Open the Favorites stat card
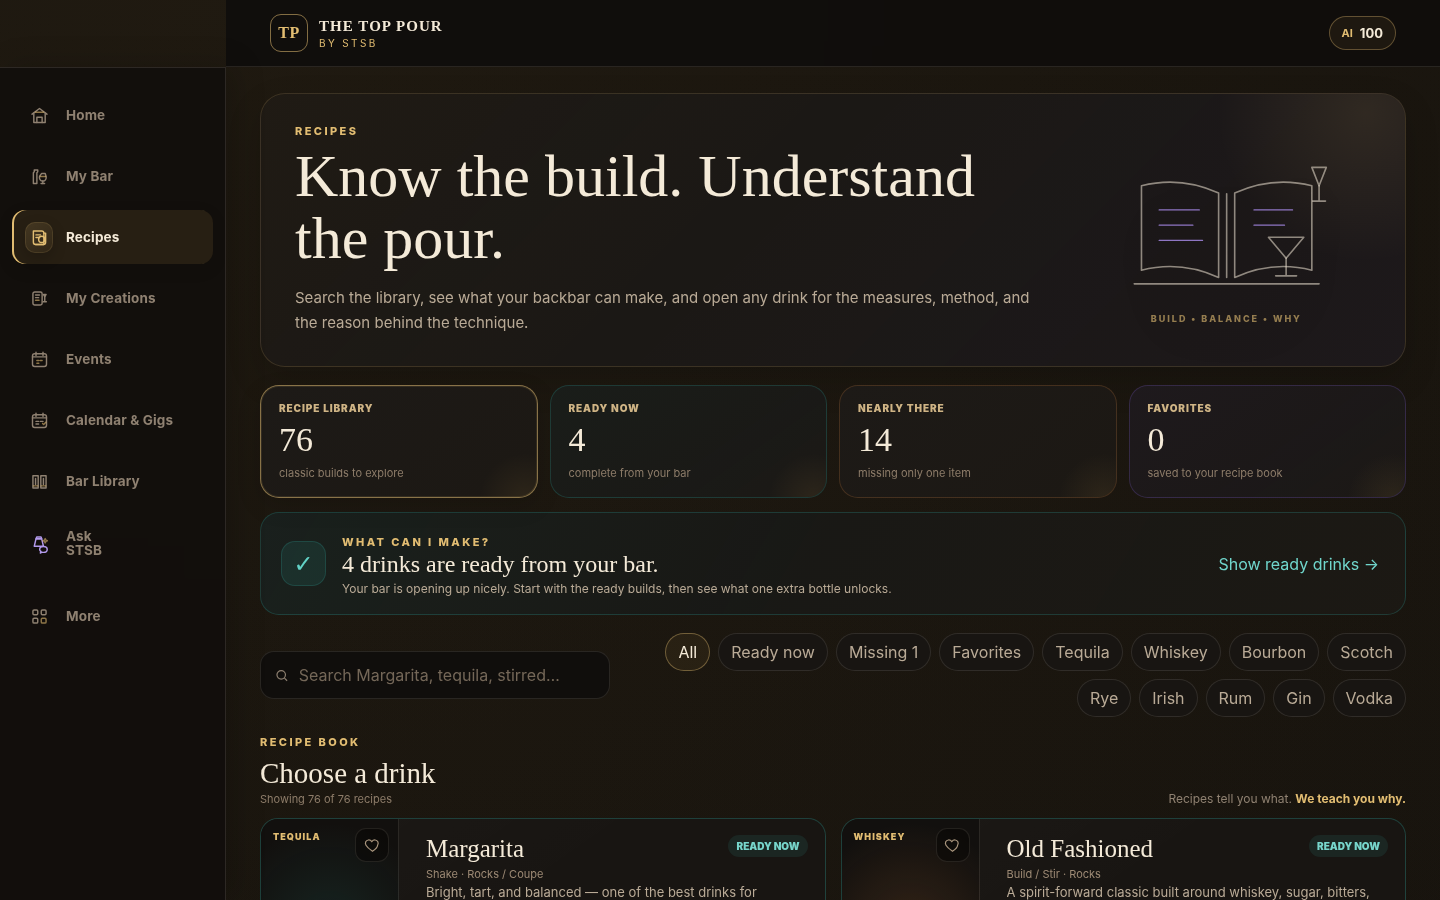Image resolution: width=1440 pixels, height=900 pixels. 1267,441
